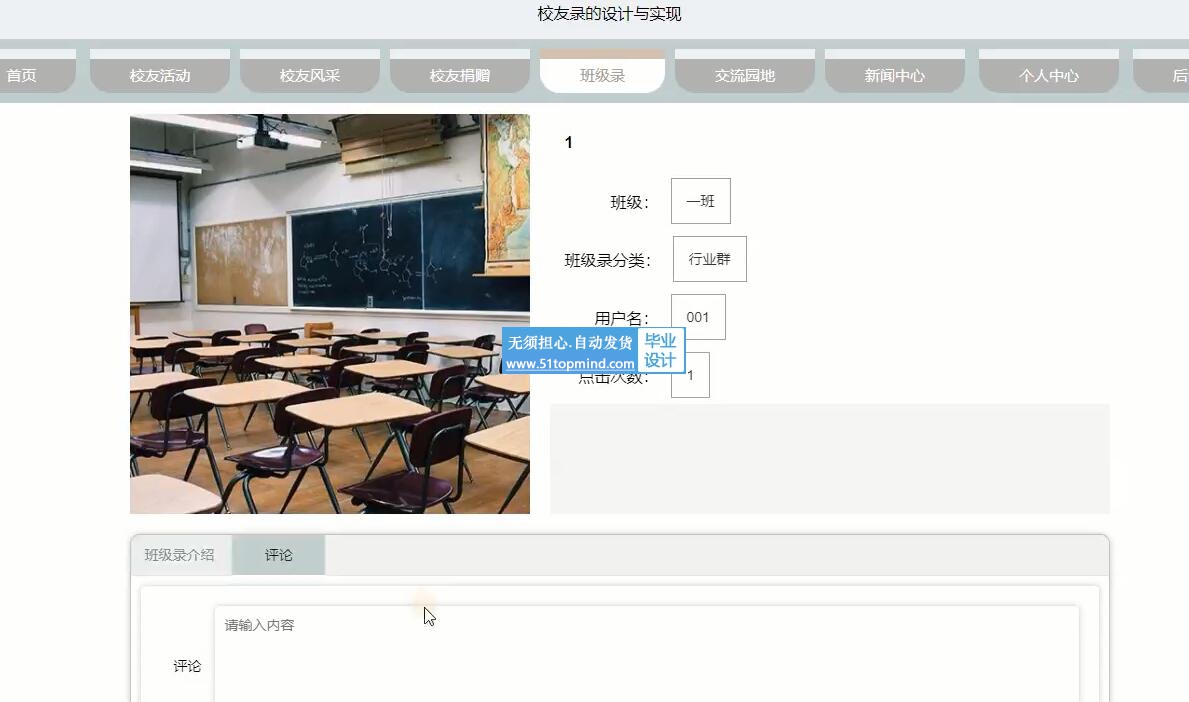This screenshot has width=1189, height=702.
Task: Click the 班级录分类 value box 行业群
Action: click(x=710, y=259)
